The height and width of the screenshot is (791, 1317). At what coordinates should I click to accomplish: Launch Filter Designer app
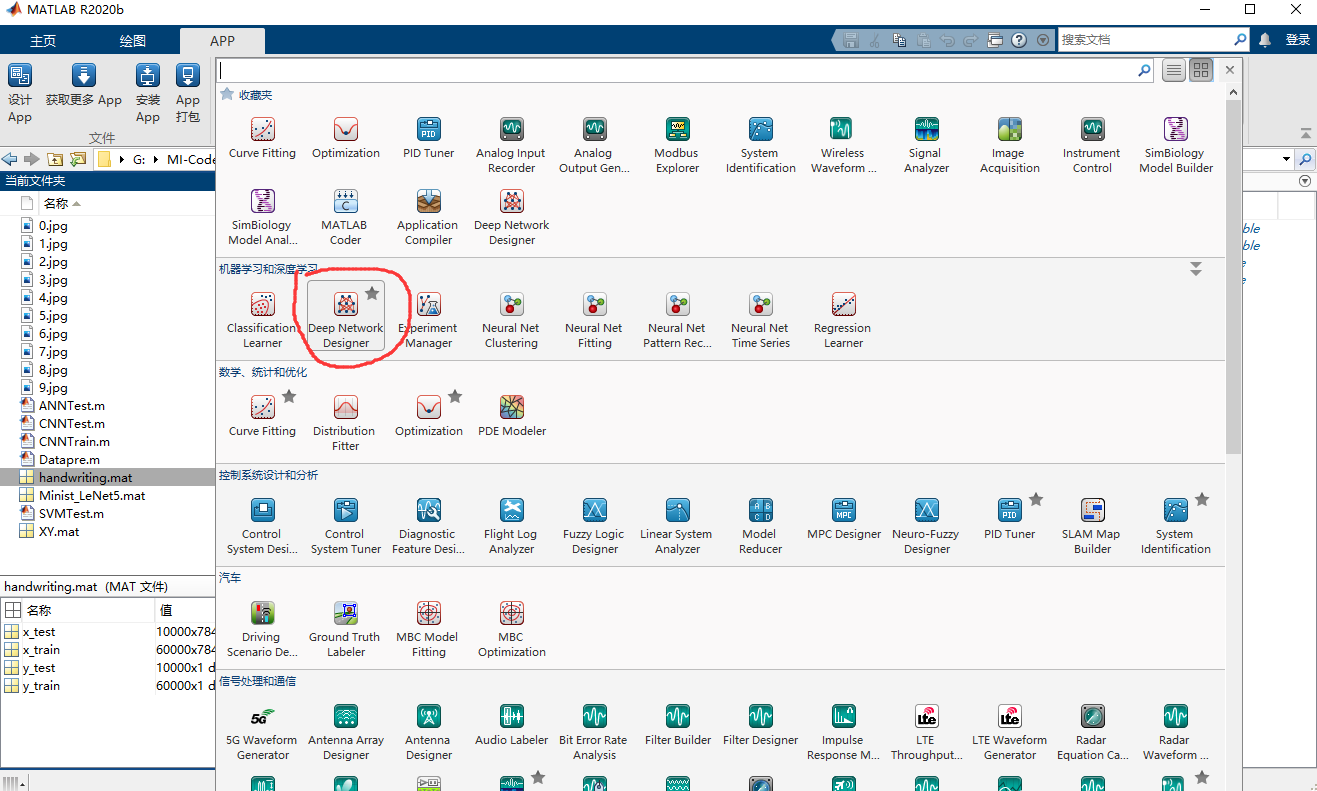[x=760, y=725]
